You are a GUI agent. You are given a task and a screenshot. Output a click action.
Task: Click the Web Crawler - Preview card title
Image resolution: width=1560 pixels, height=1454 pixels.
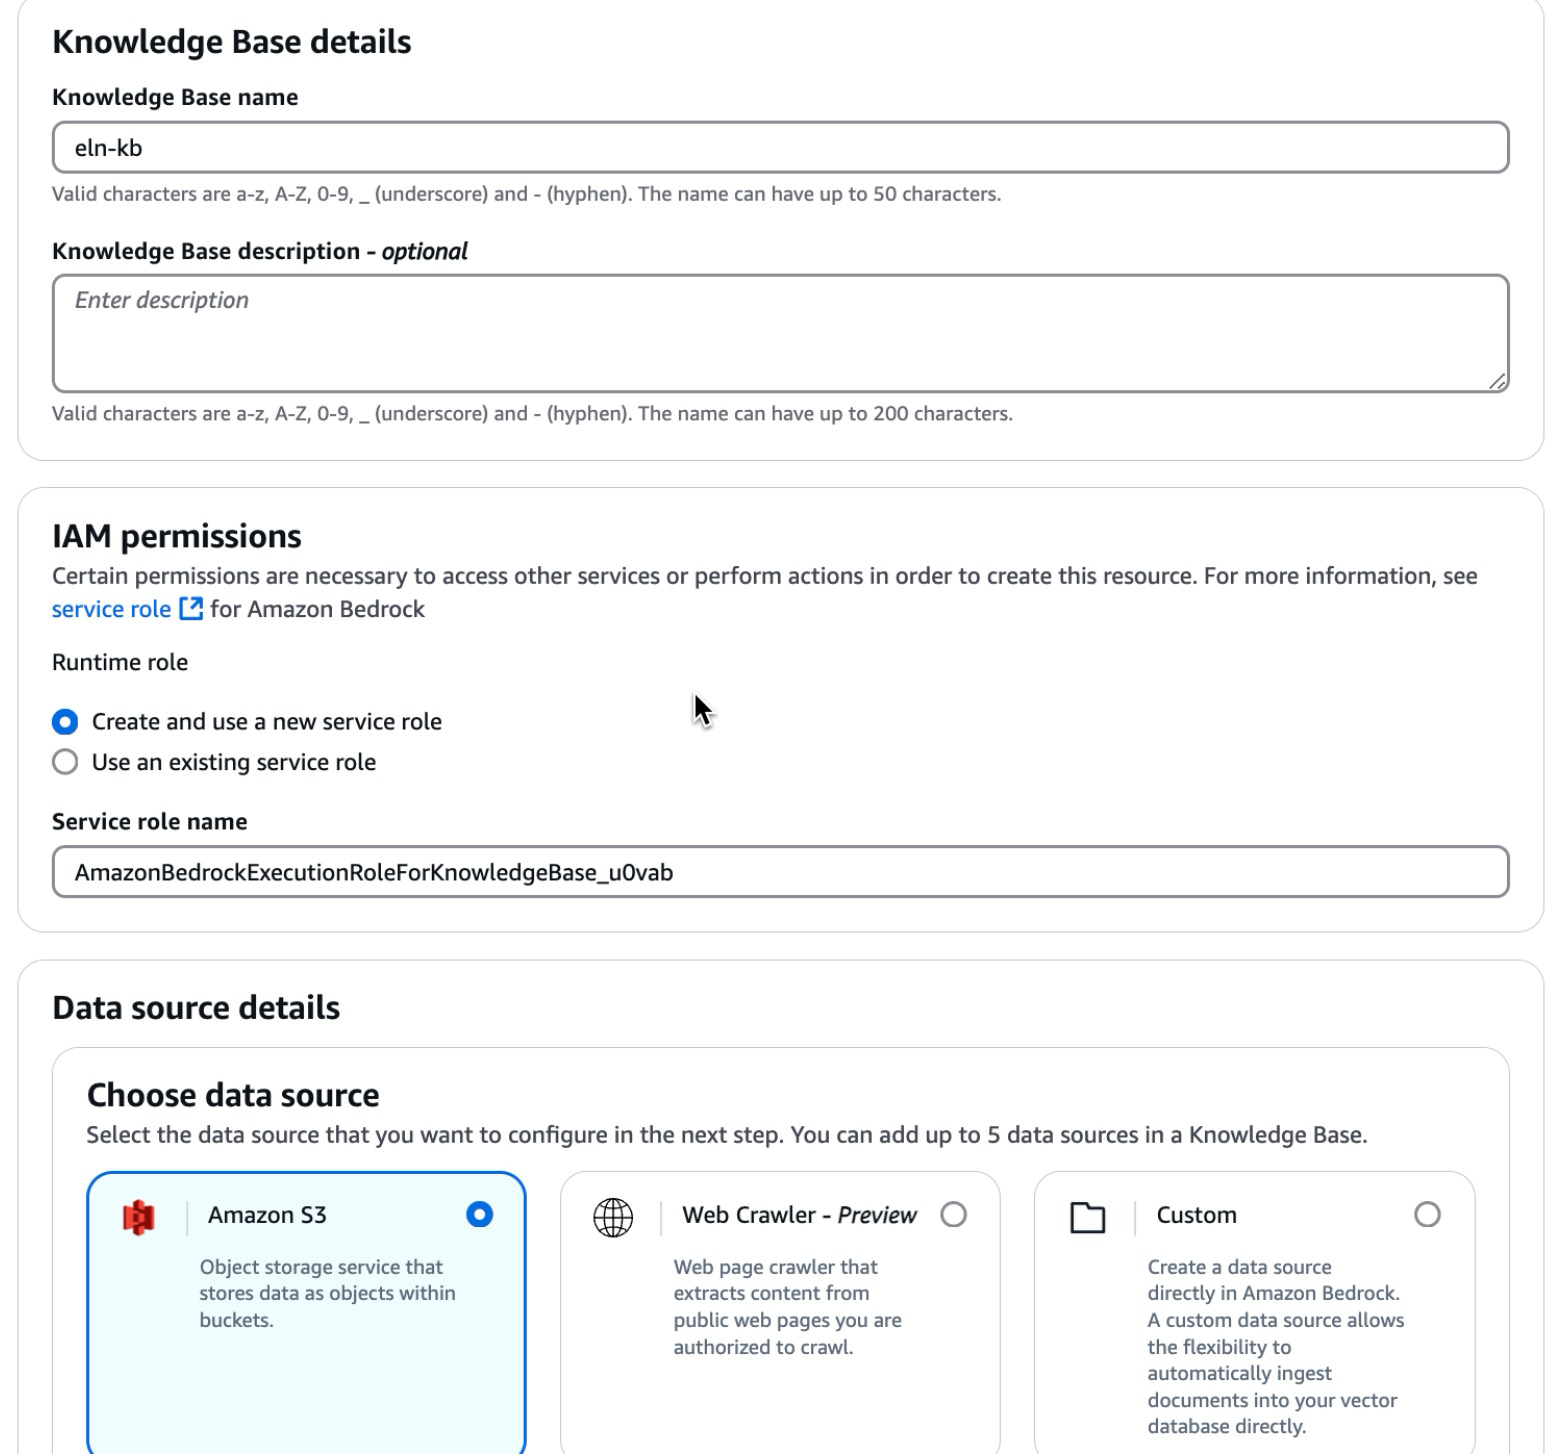[x=799, y=1215]
